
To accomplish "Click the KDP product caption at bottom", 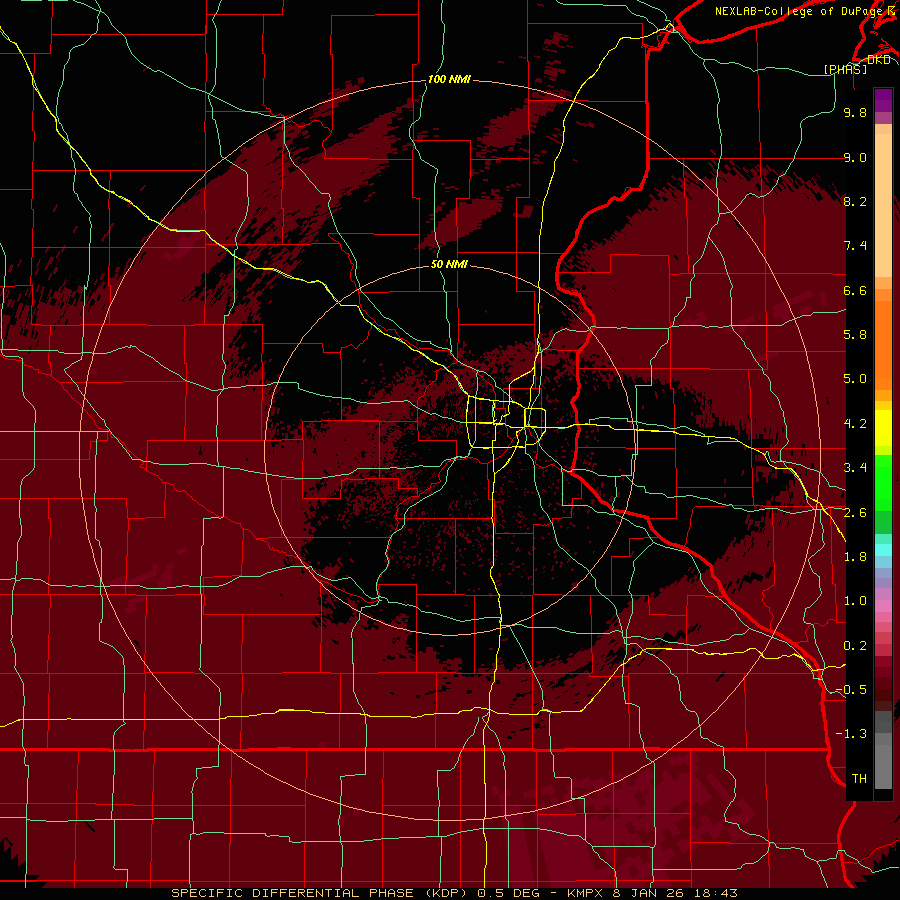I will (x=454, y=893).
